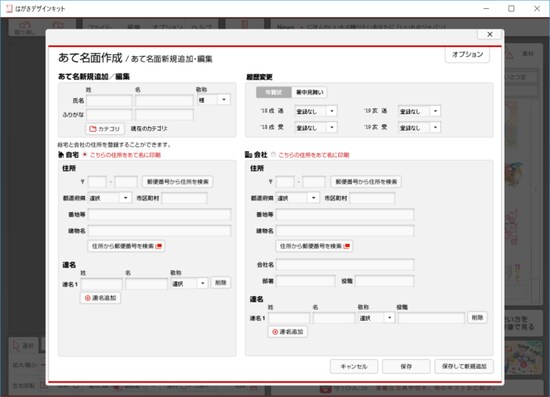
Task: Click the 削除 button for 自宅 連名1
Action: point(221,283)
